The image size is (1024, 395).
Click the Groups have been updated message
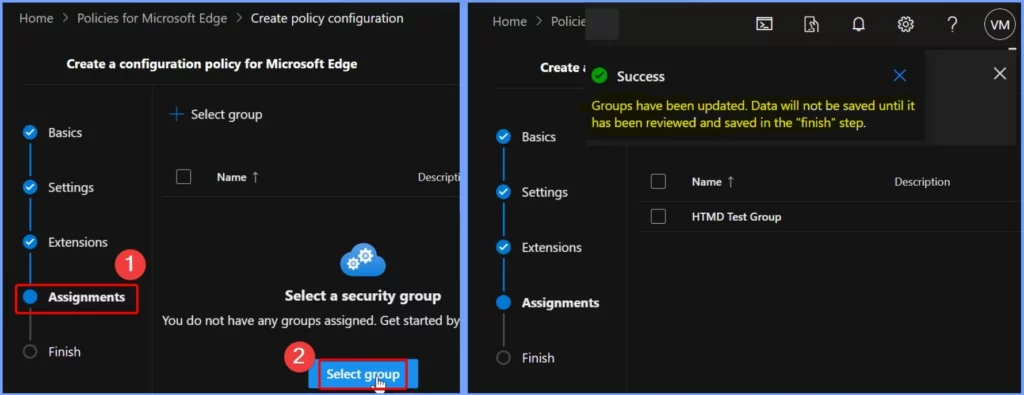[753, 114]
